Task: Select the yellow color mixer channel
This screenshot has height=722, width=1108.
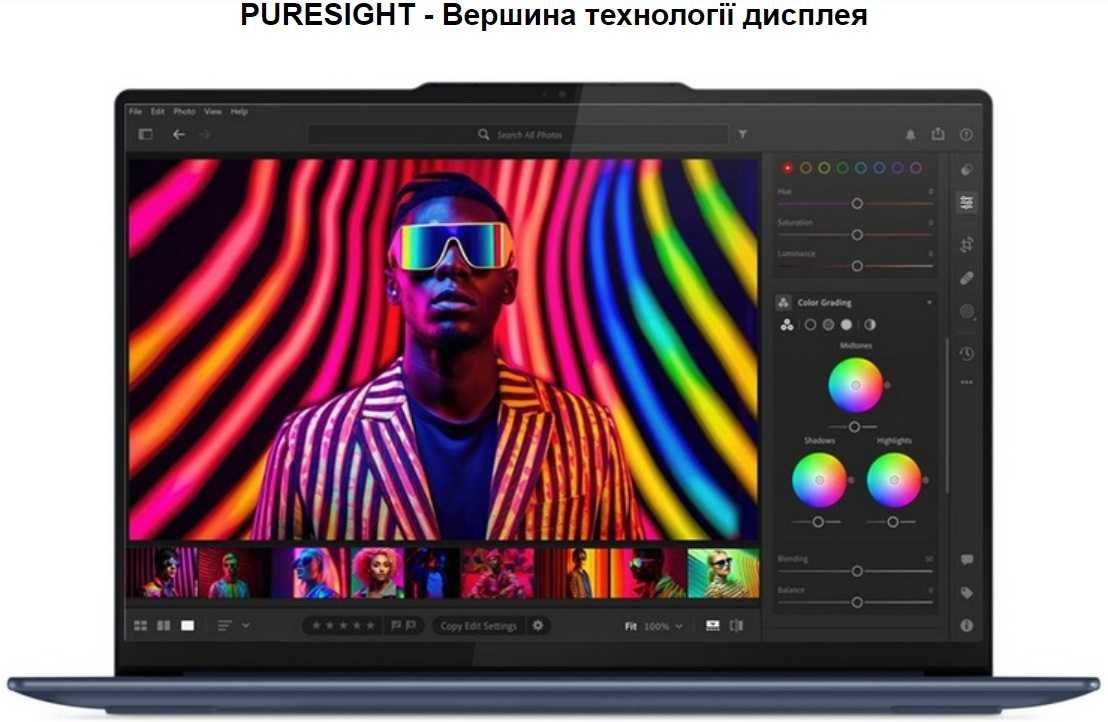Action: pos(824,168)
